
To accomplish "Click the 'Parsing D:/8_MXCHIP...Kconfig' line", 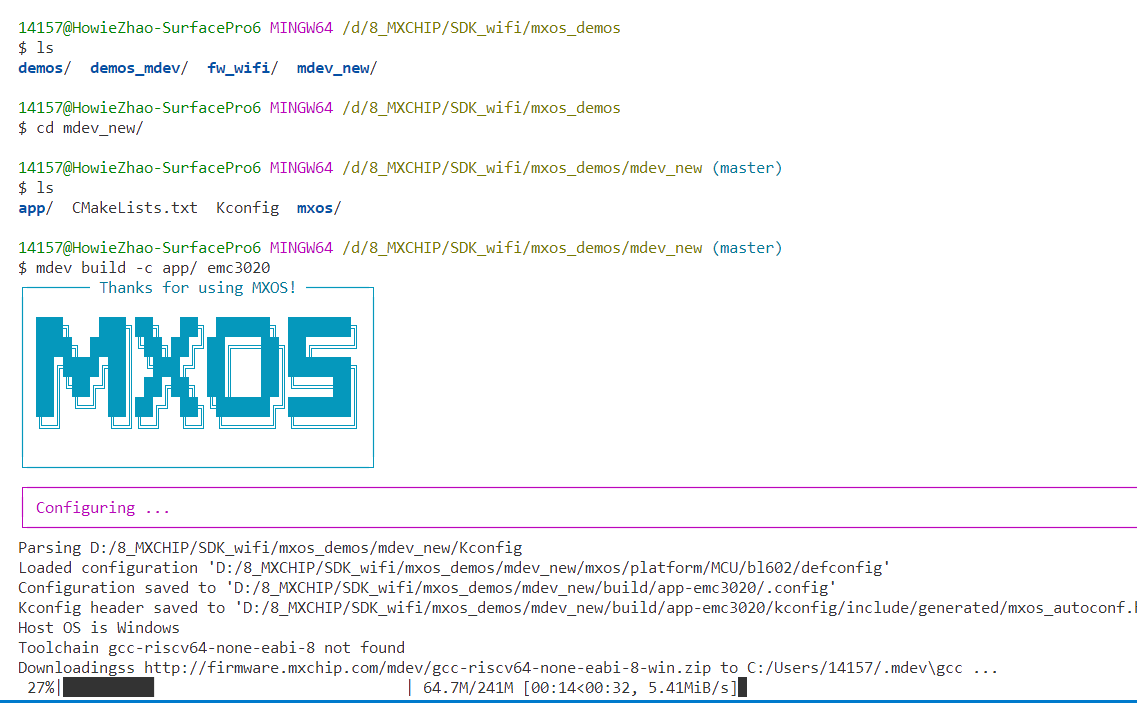I will 270,548.
